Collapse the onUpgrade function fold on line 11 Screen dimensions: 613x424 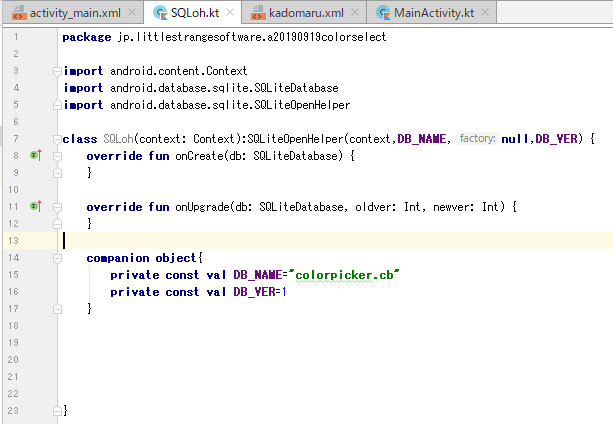click(x=57, y=207)
